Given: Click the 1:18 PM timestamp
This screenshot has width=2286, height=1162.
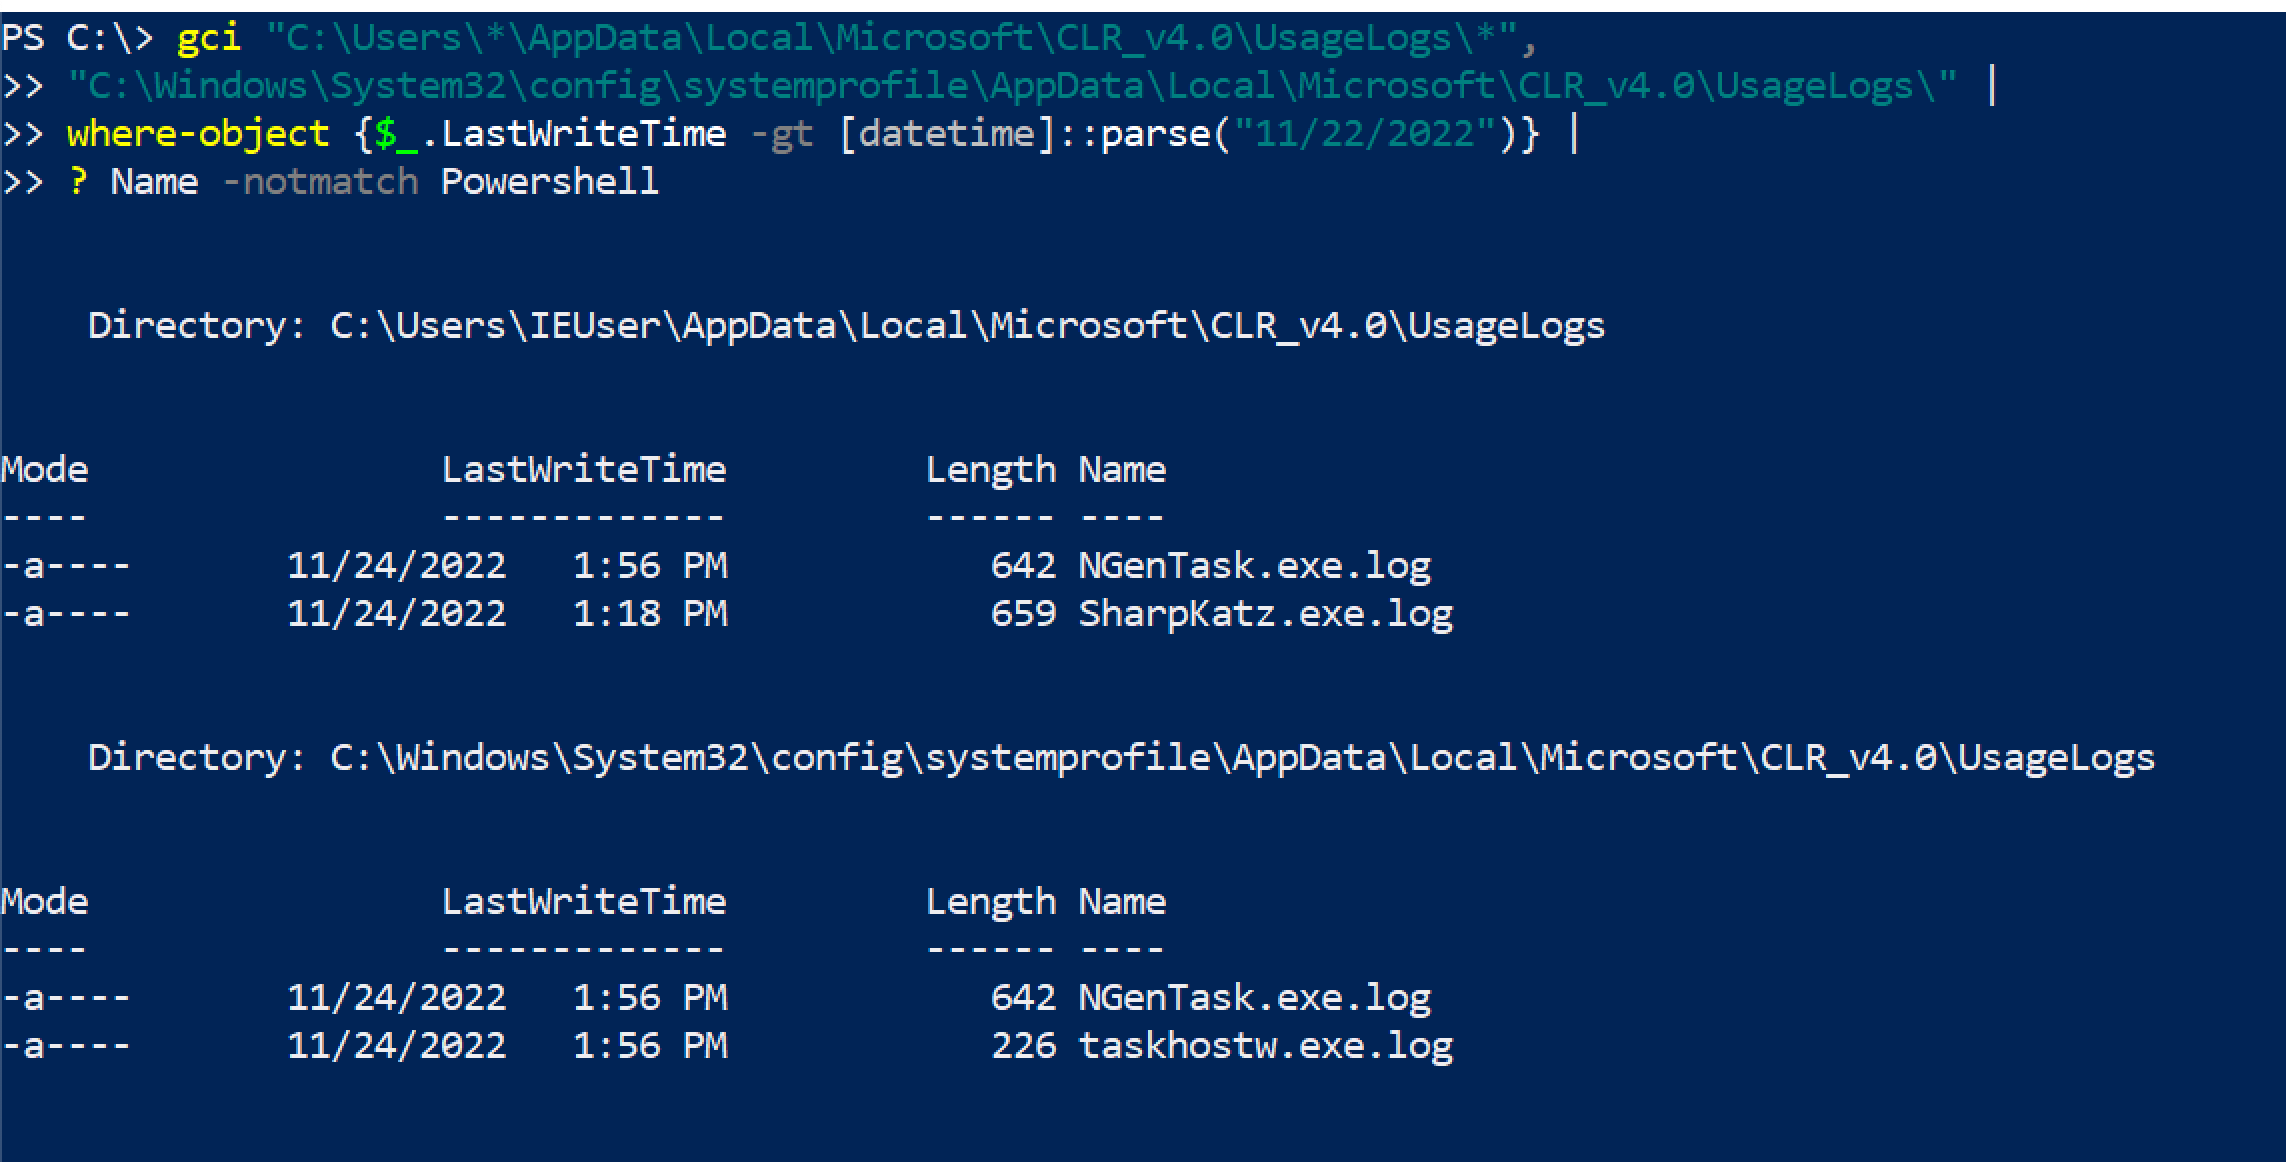Looking at the screenshot, I should (650, 613).
